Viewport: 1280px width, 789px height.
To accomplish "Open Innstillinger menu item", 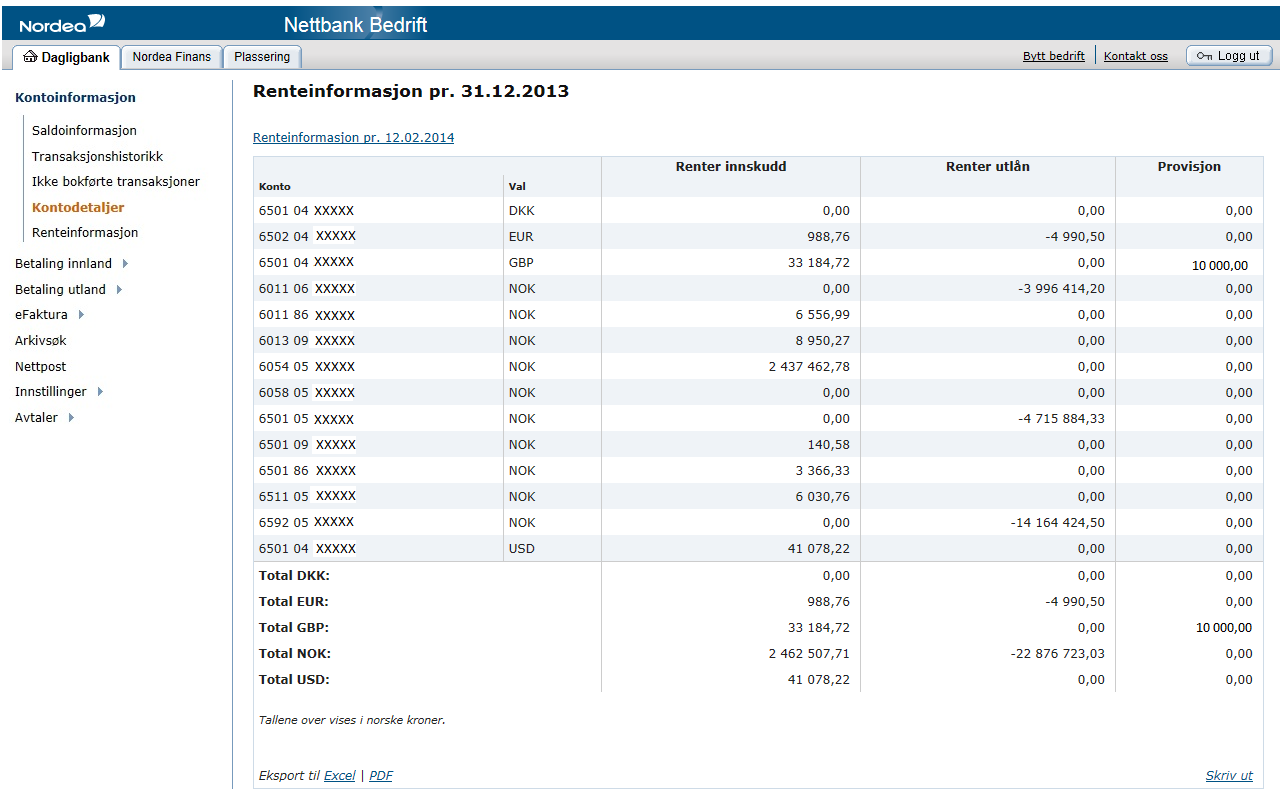I will coord(51,392).
